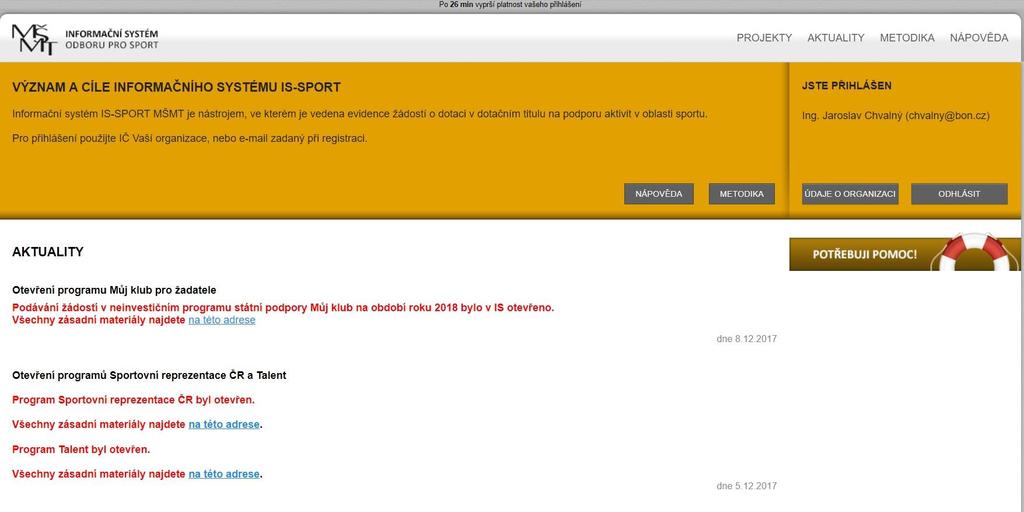Click logged-in user 'Ing. Jaroslav Chvalný (chvalny@bon.cz)'
Image resolution: width=1024 pixels, height=512 pixels.
click(895, 116)
